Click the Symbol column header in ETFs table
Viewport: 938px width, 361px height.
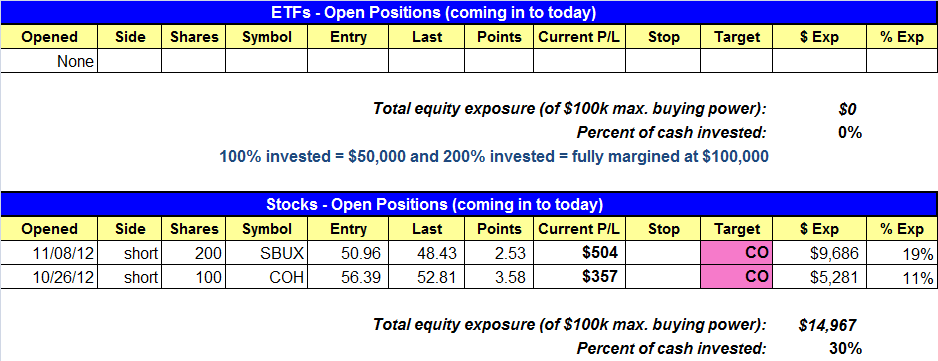pos(266,37)
